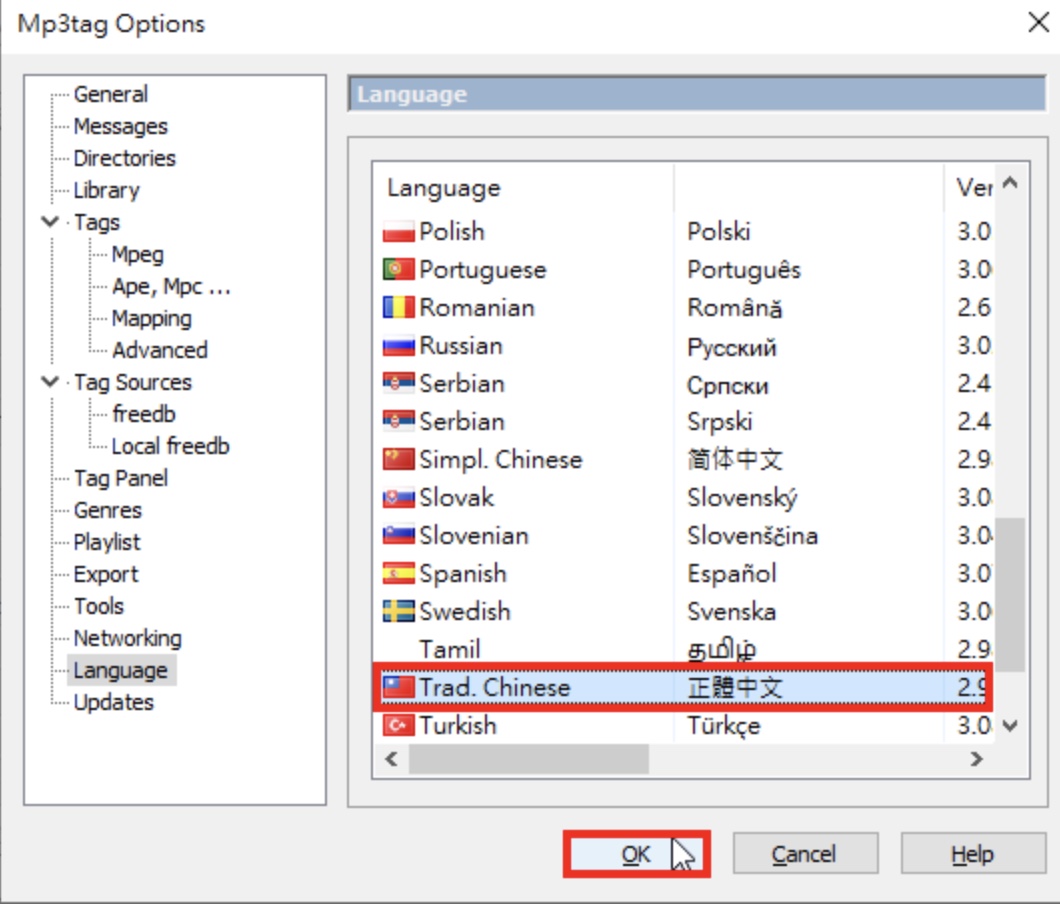Click the language list vertical scrollbar thumb
1060x912 pixels.
pyautogui.click(x=1010, y=595)
